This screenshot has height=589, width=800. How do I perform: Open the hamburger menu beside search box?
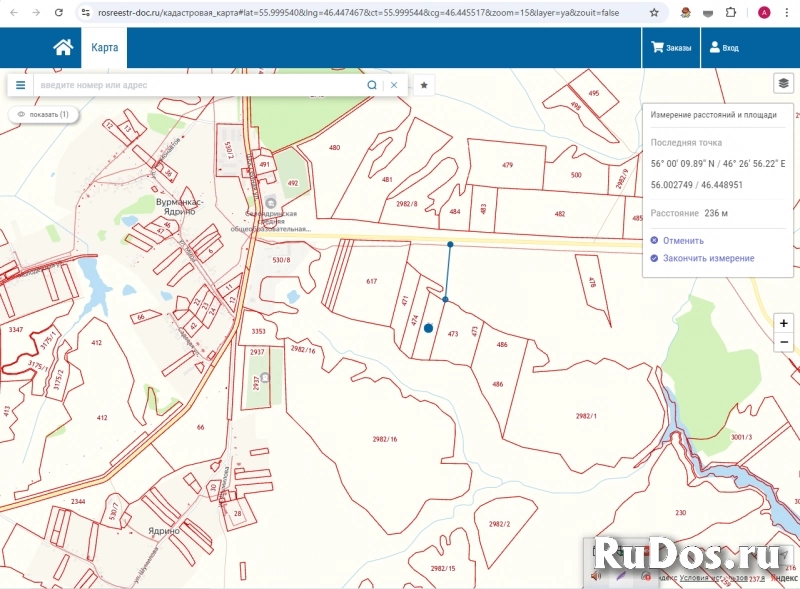coord(20,85)
